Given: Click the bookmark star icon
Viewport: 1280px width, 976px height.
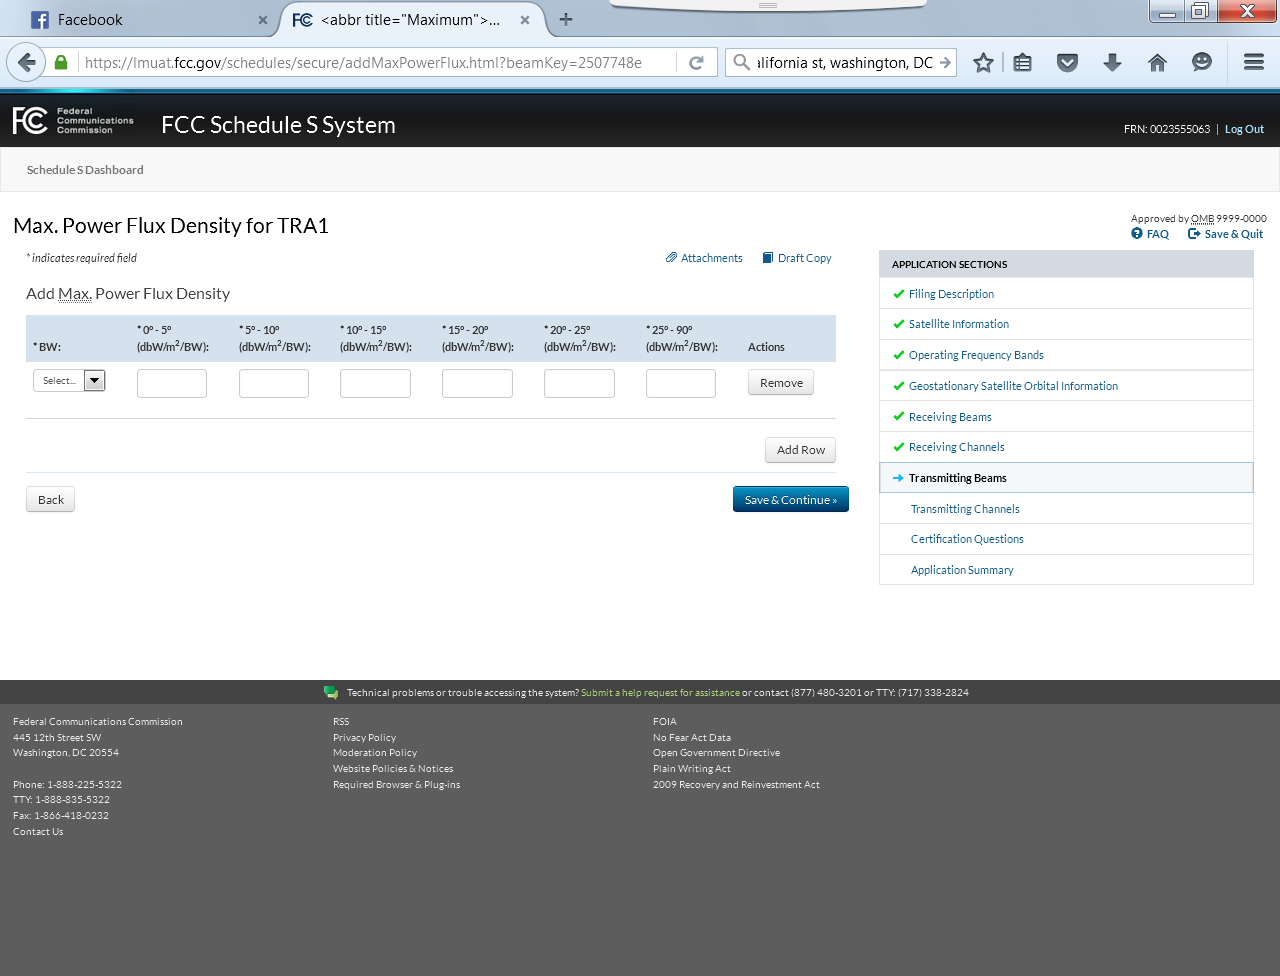Looking at the screenshot, I should [983, 62].
